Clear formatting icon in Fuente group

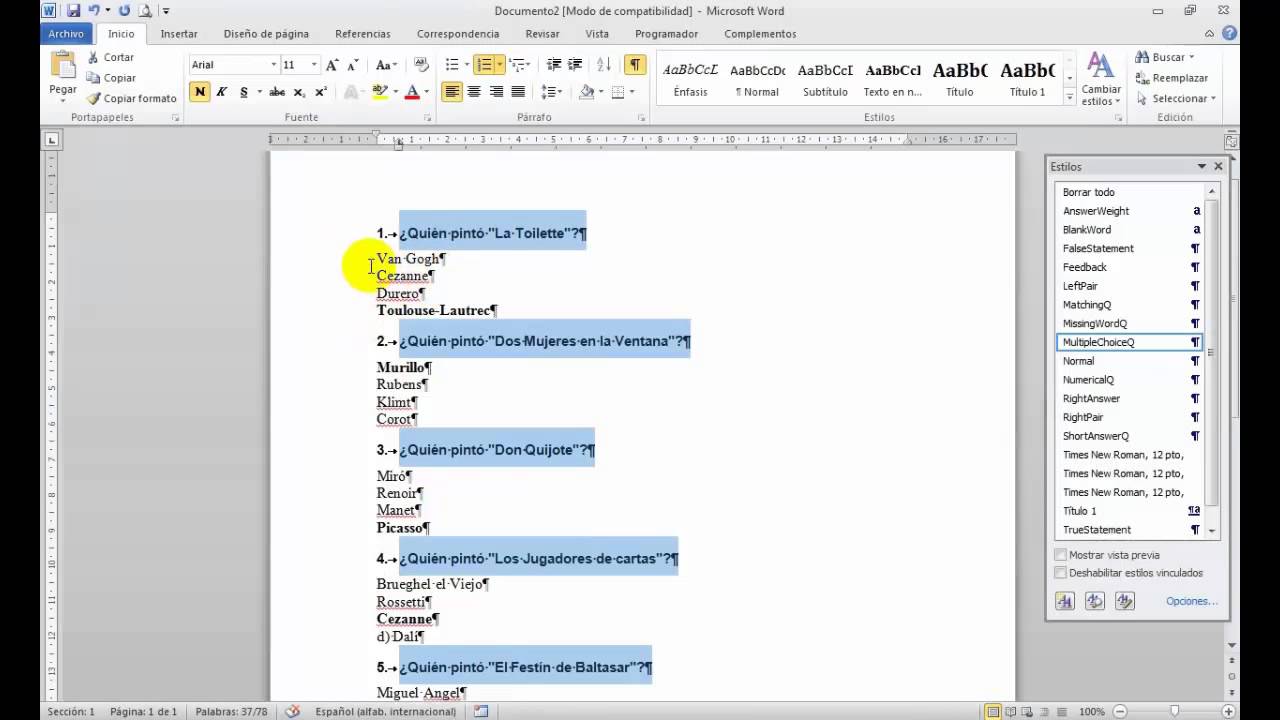tap(421, 65)
